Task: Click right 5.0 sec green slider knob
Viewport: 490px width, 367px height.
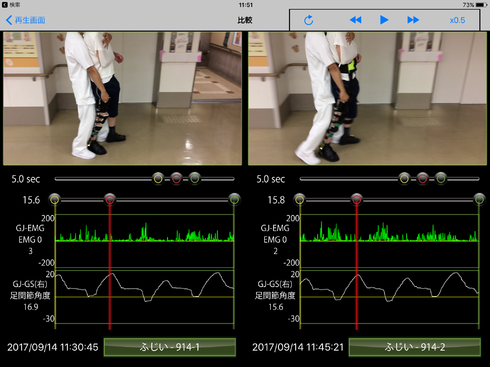Action: (x=441, y=179)
